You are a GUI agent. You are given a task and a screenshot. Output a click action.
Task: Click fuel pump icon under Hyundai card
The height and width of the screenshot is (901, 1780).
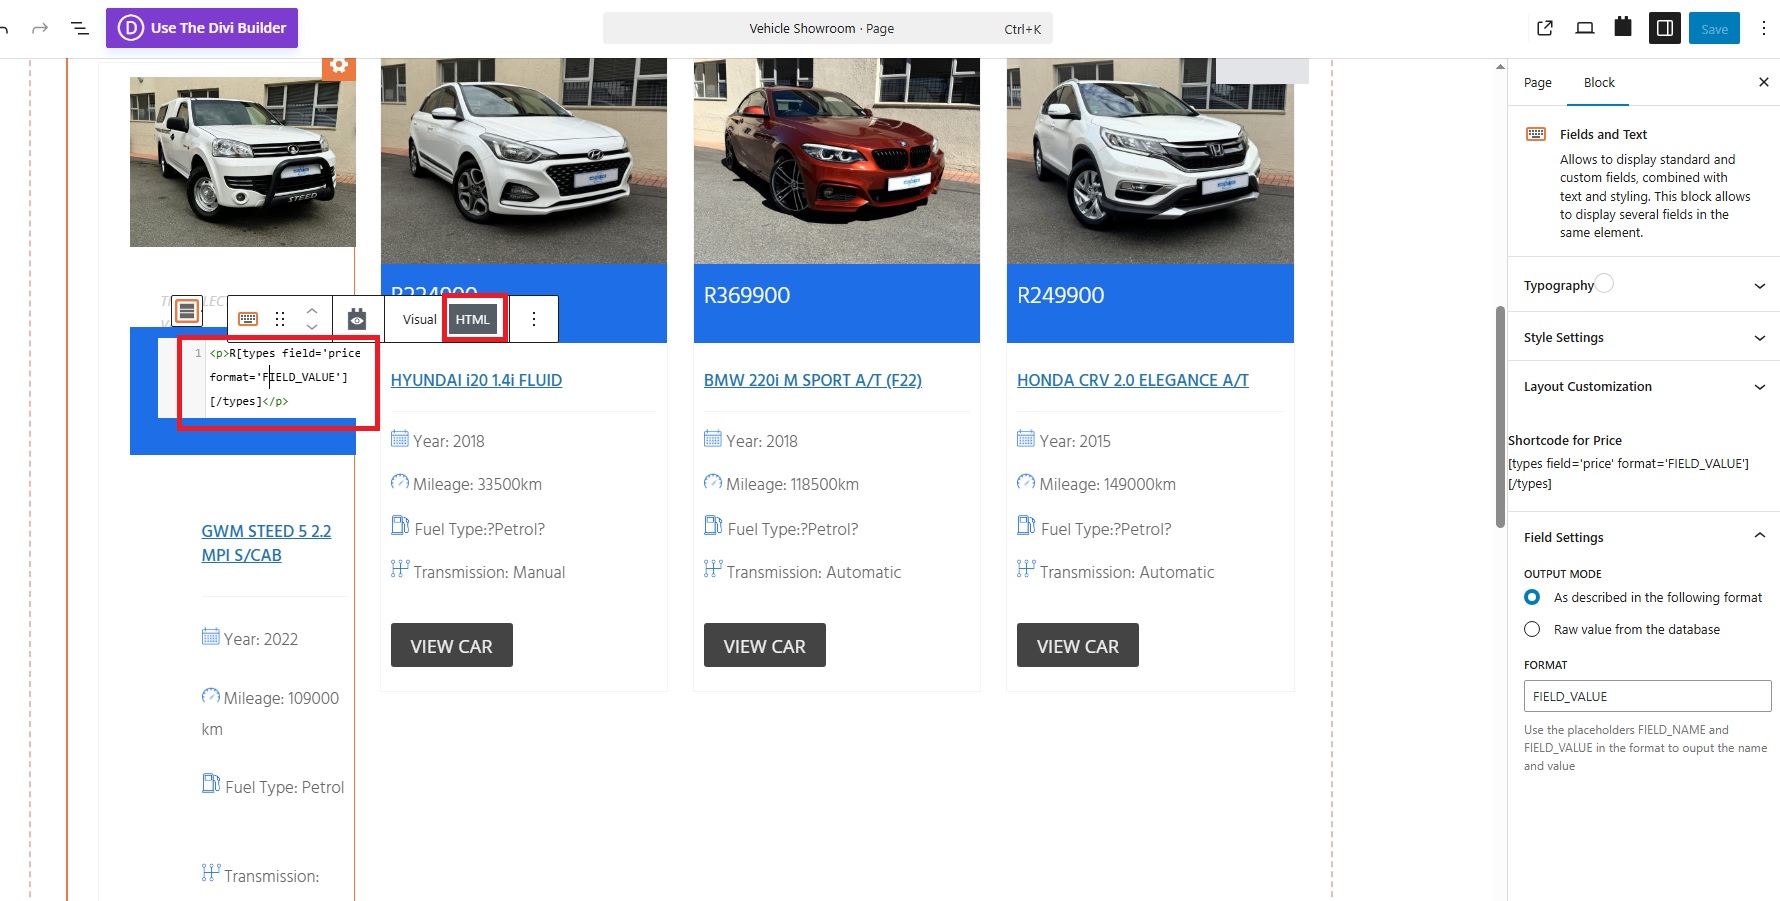pos(400,525)
